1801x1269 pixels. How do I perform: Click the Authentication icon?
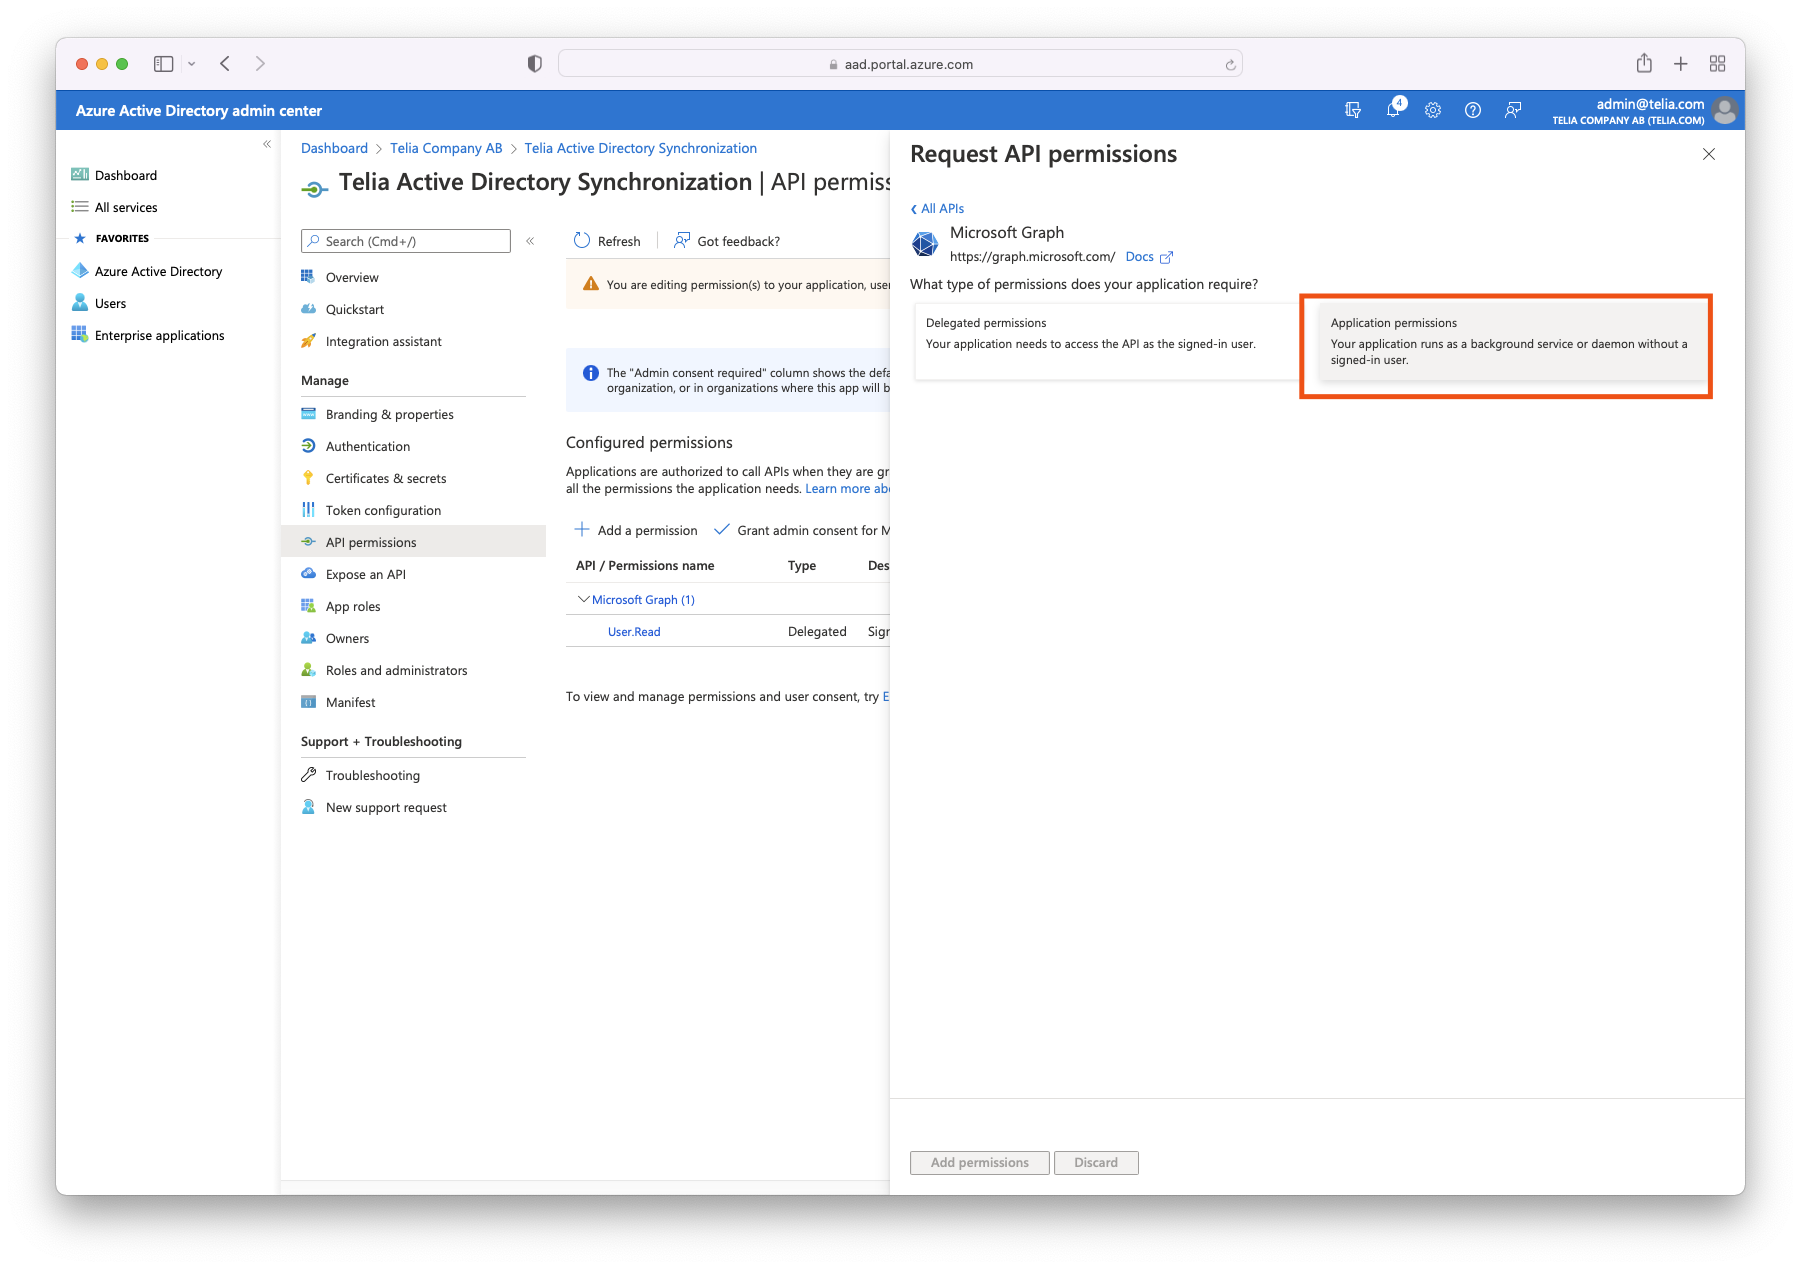click(x=308, y=446)
